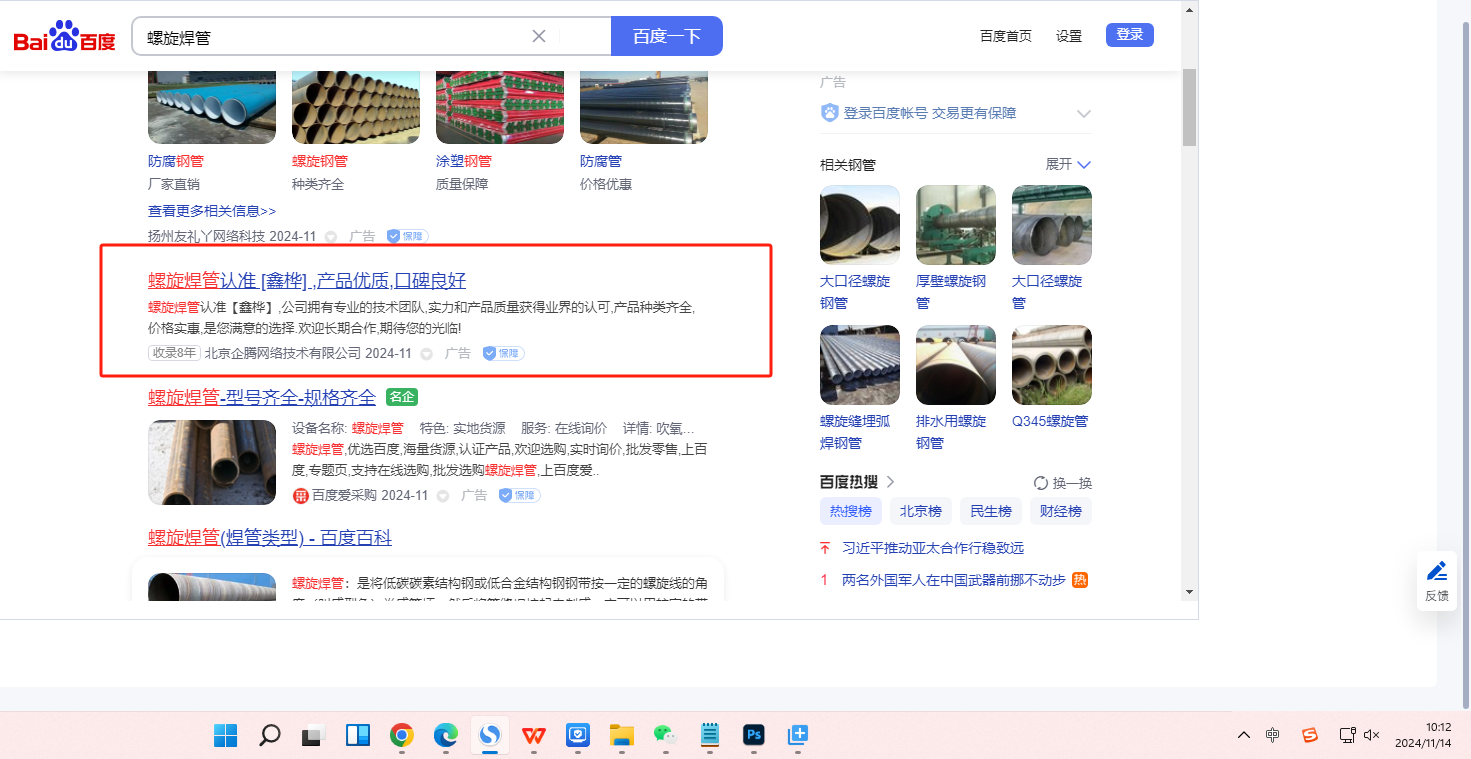Show hidden system tray icons
The width and height of the screenshot is (1471, 759).
(1244, 735)
